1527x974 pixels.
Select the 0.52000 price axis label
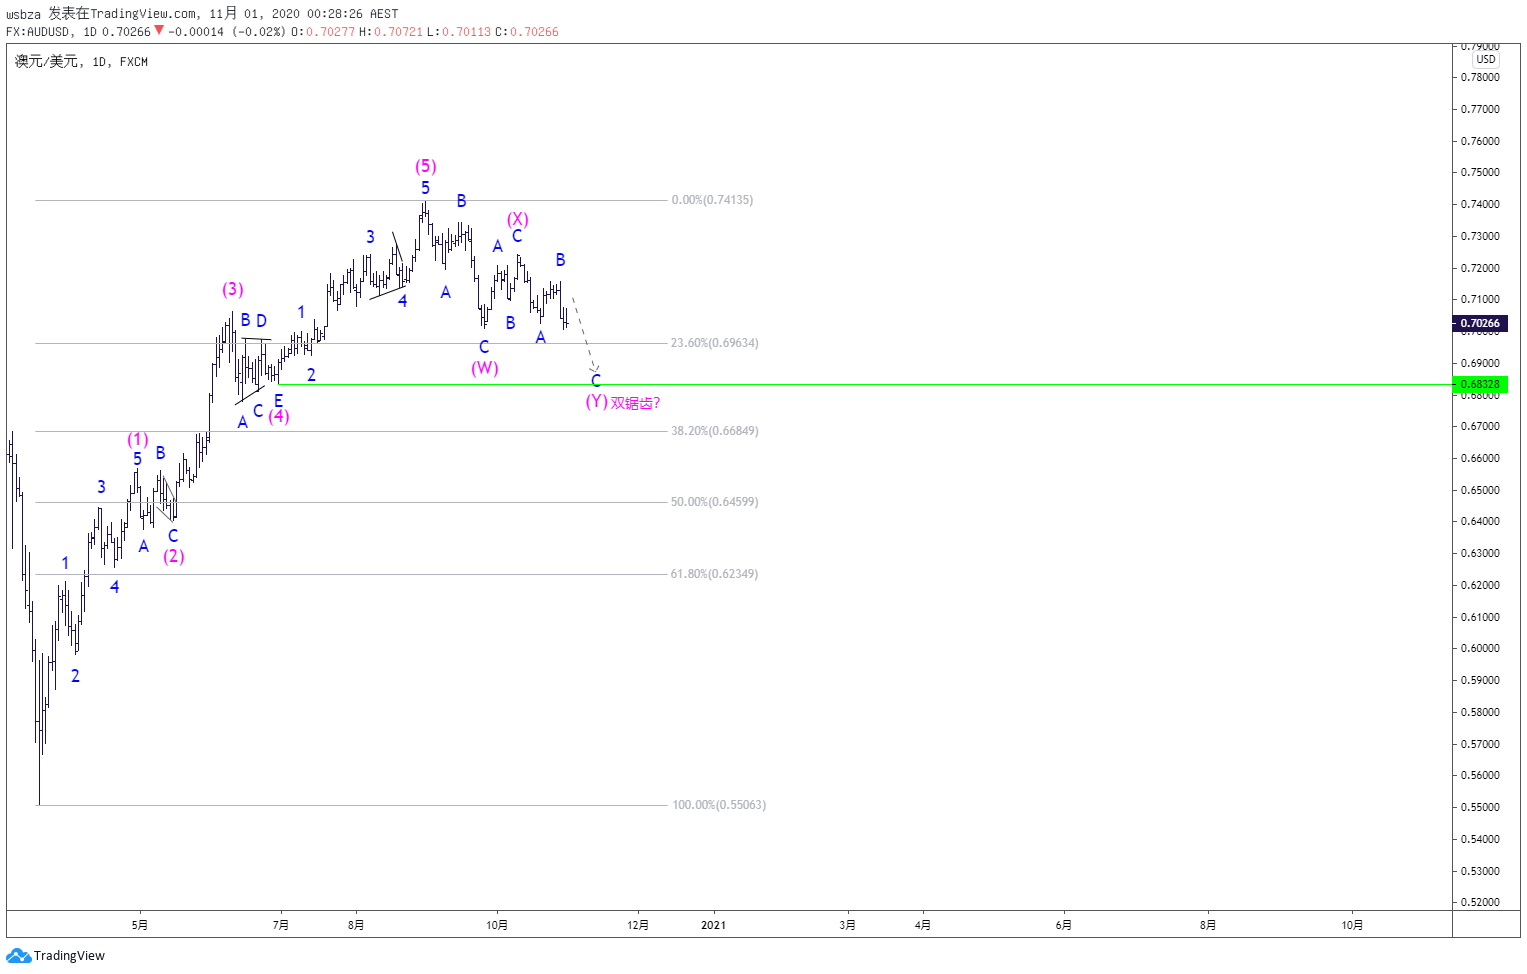1480,902
